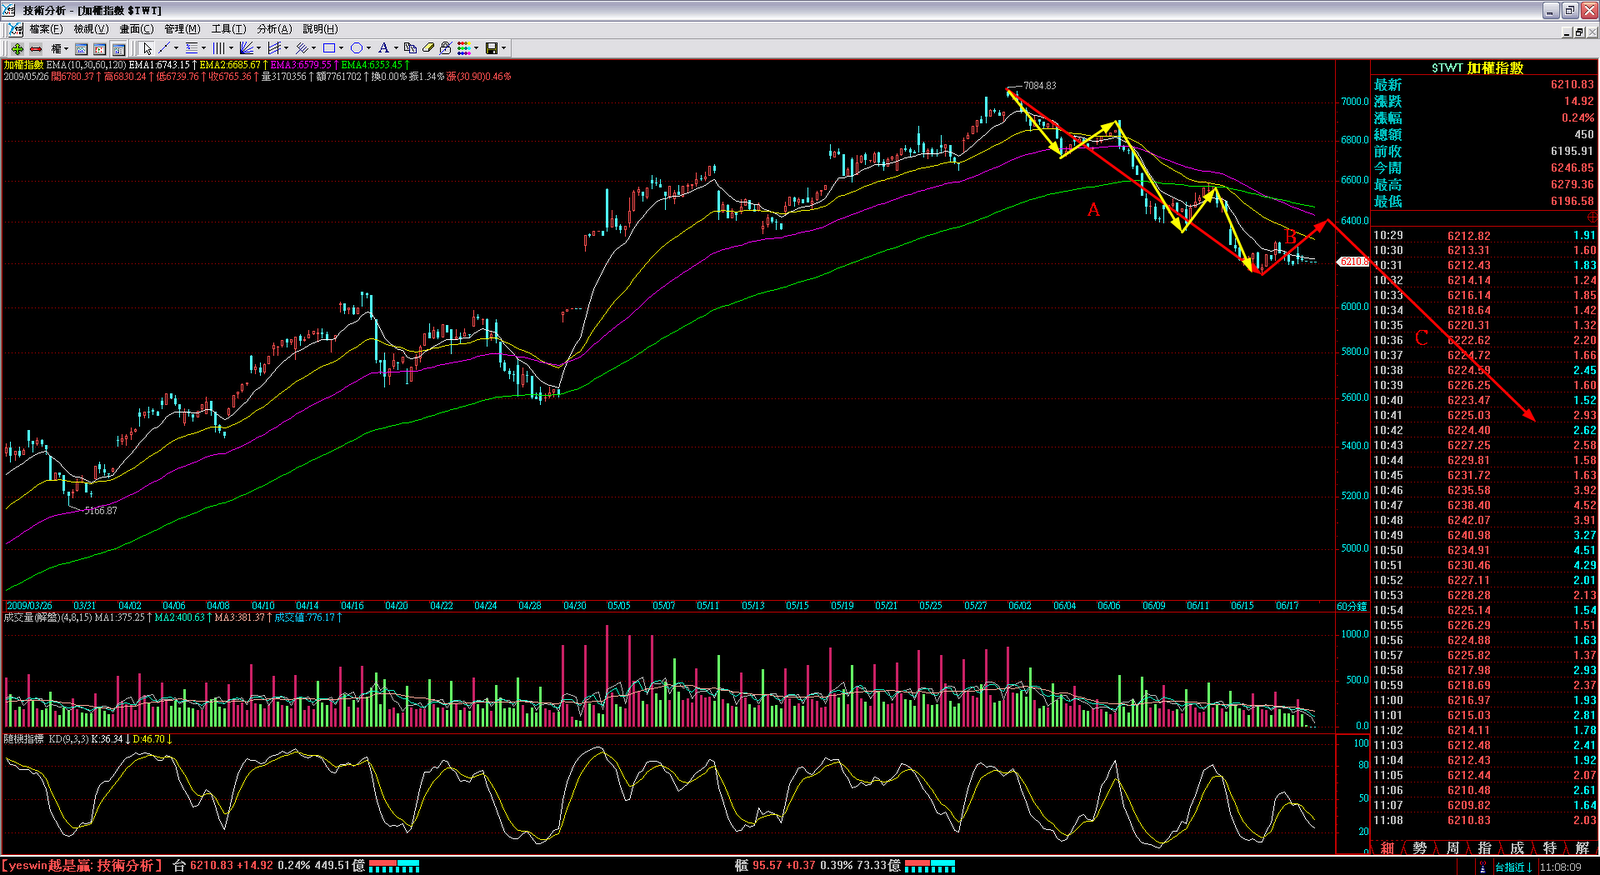Expand the trend line tool options arrow
Image resolution: width=1600 pixels, height=875 pixels.
tap(176, 48)
